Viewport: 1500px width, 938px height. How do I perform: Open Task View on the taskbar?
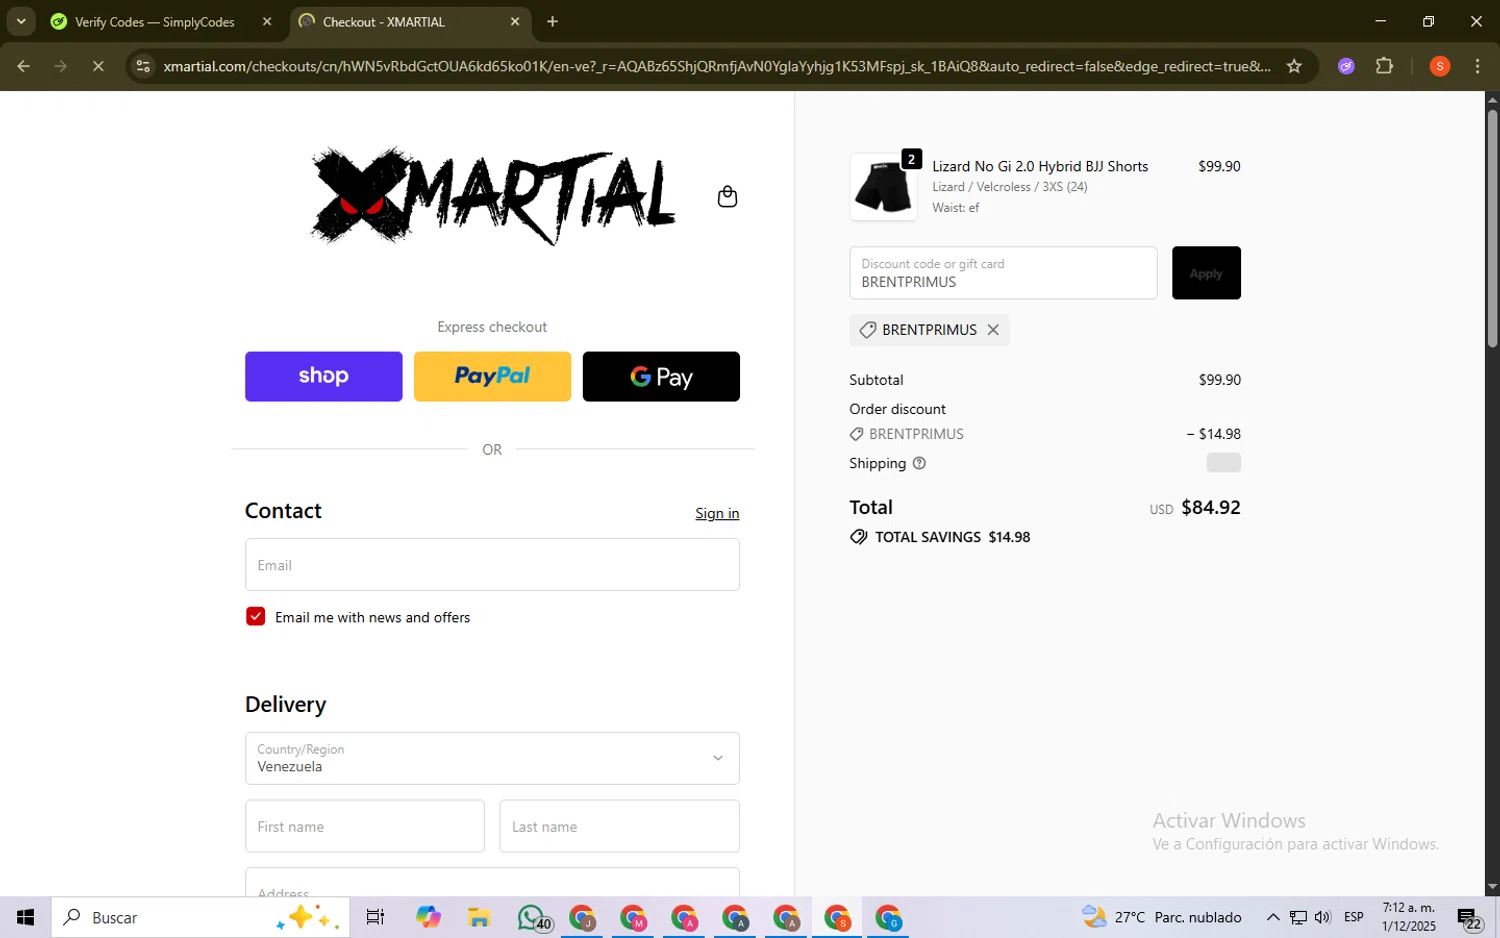[x=375, y=917]
